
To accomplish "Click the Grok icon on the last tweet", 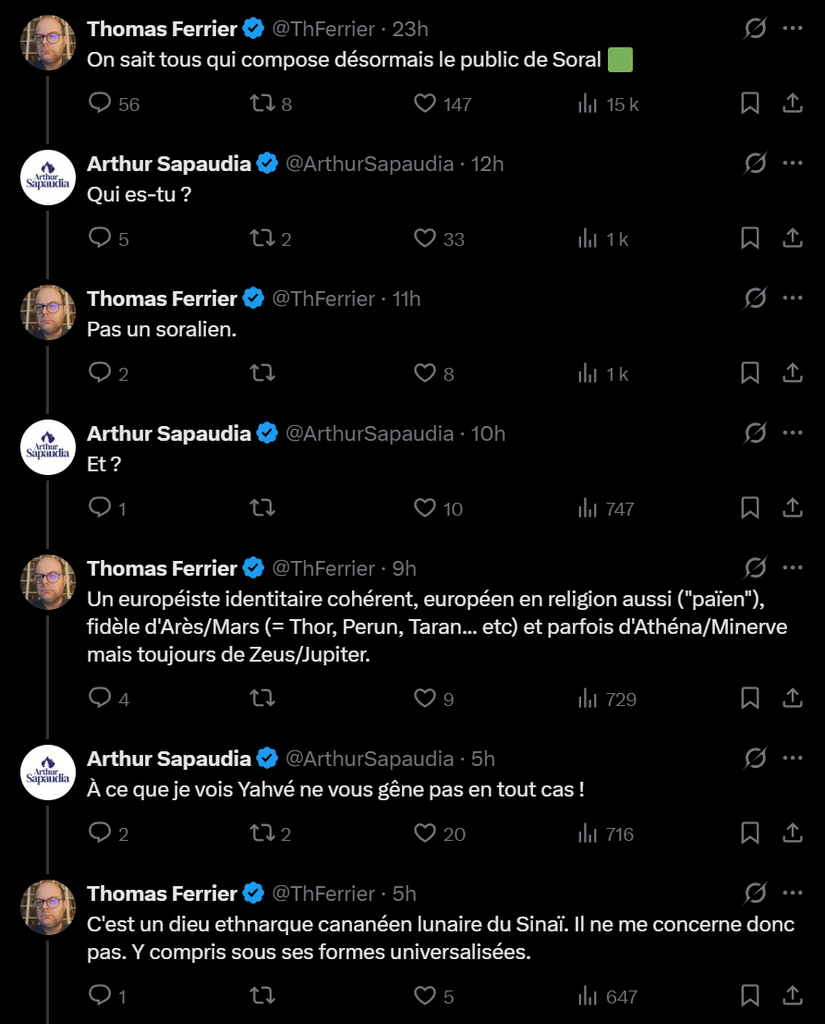I will [756, 893].
